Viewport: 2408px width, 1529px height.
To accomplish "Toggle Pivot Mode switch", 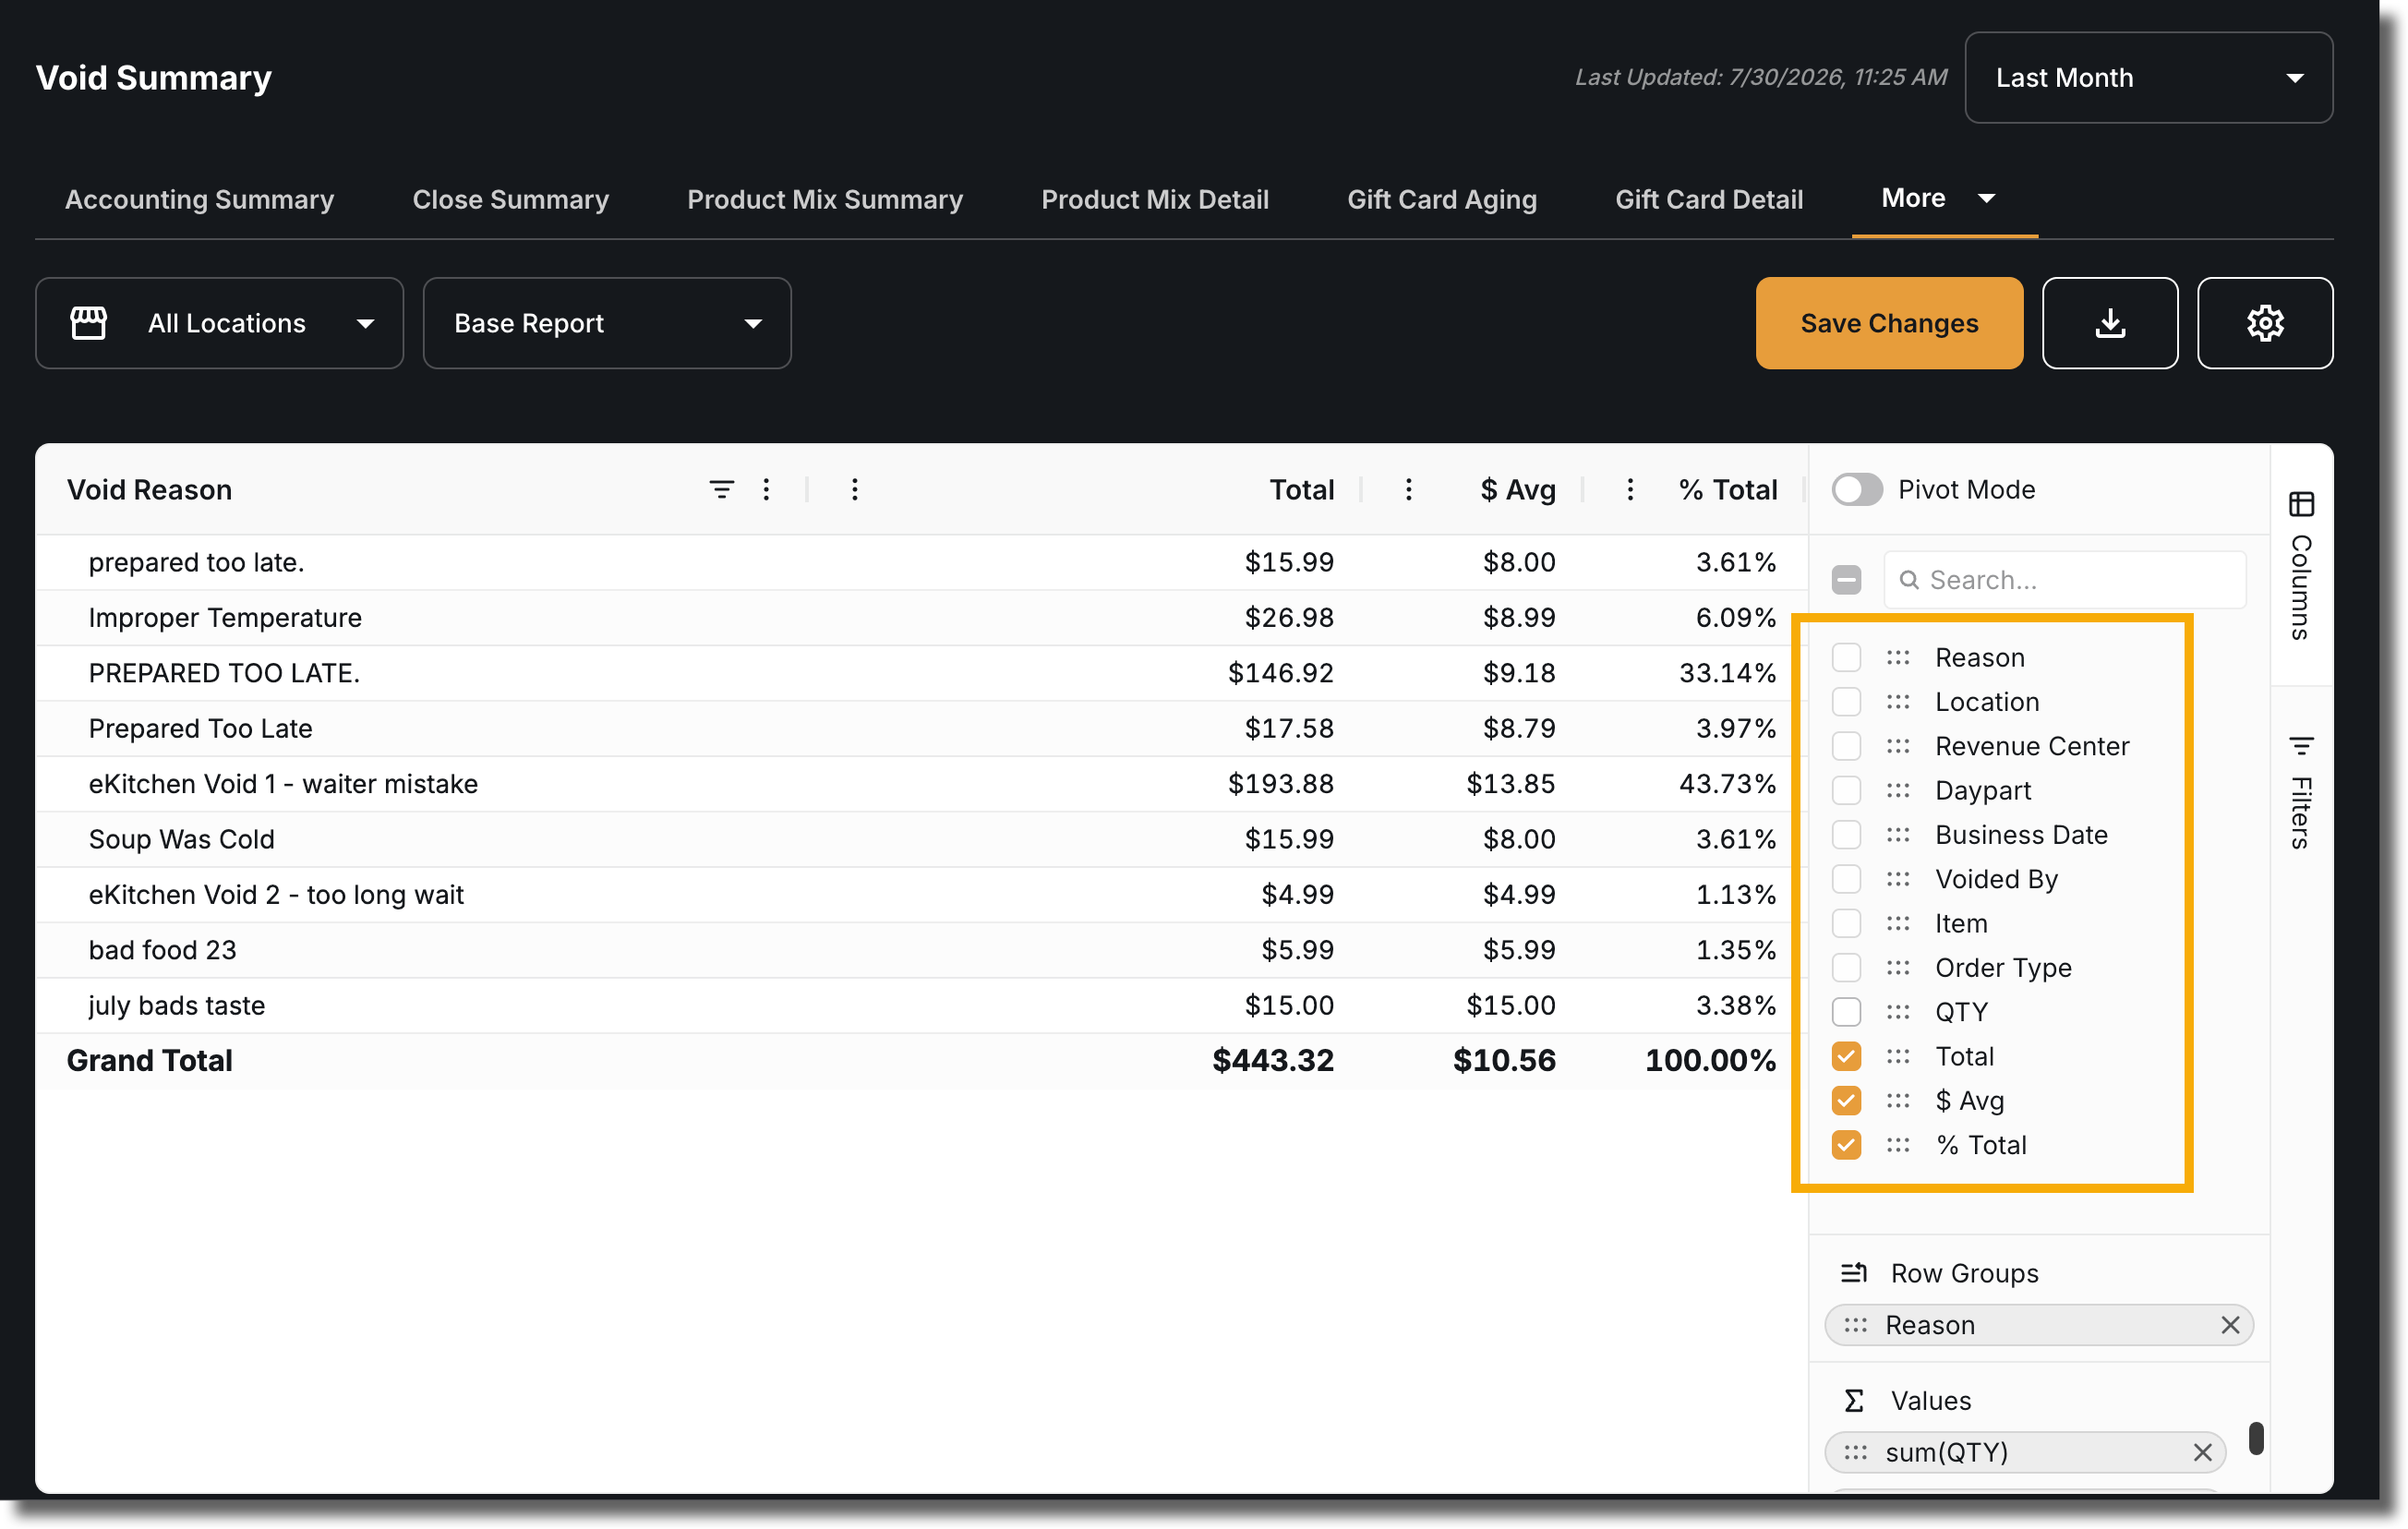I will [1856, 489].
